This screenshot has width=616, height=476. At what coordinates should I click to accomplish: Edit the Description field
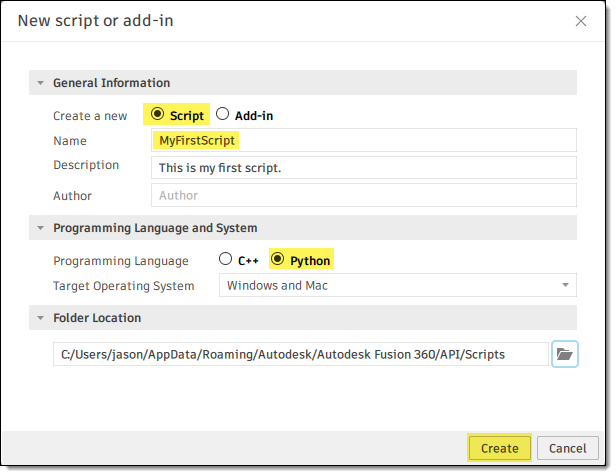pos(364,167)
